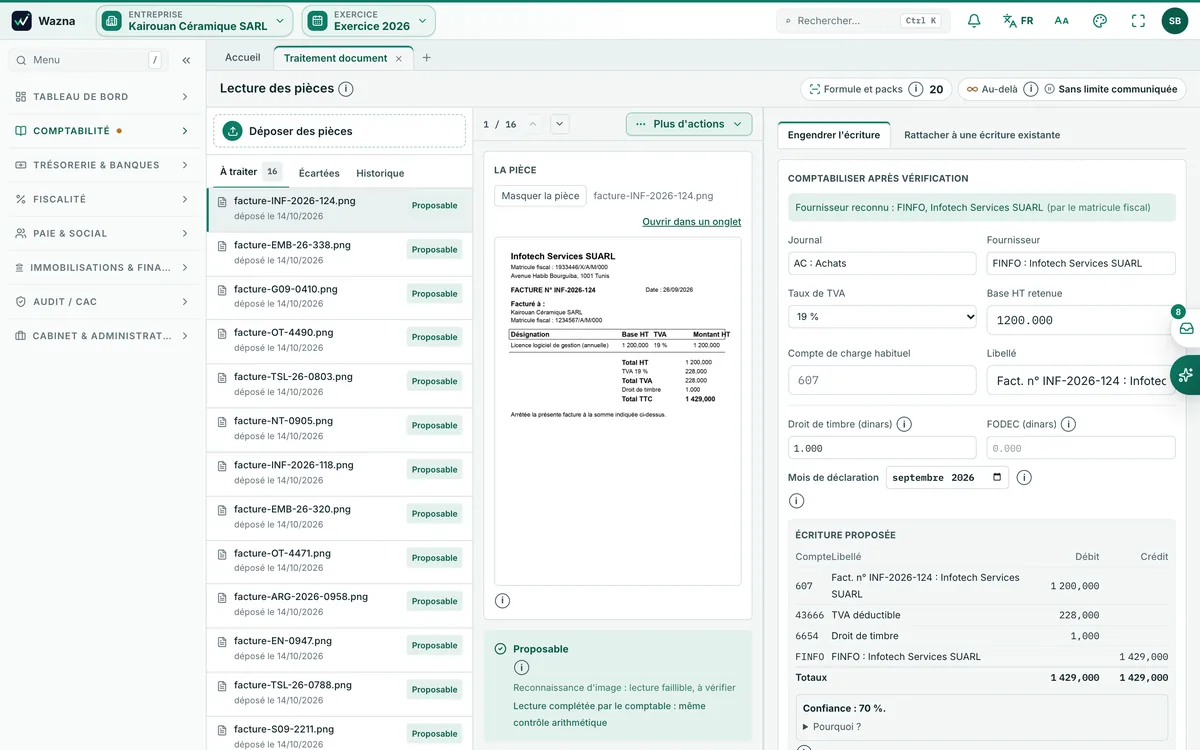This screenshot has height=750, width=1200.
Task: Select the Historique tab
Action: (380, 173)
